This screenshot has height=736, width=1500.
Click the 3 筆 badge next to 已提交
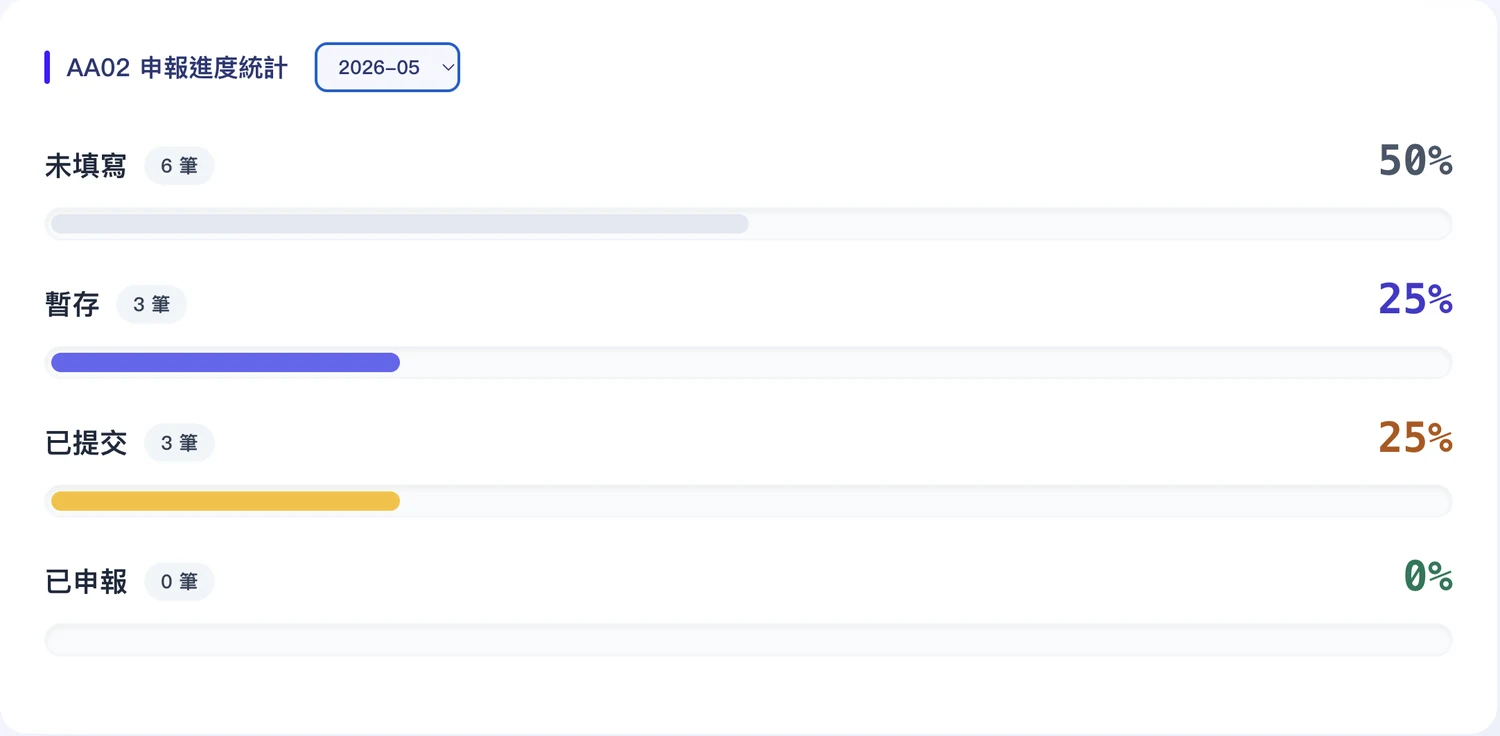pyautogui.click(x=180, y=443)
